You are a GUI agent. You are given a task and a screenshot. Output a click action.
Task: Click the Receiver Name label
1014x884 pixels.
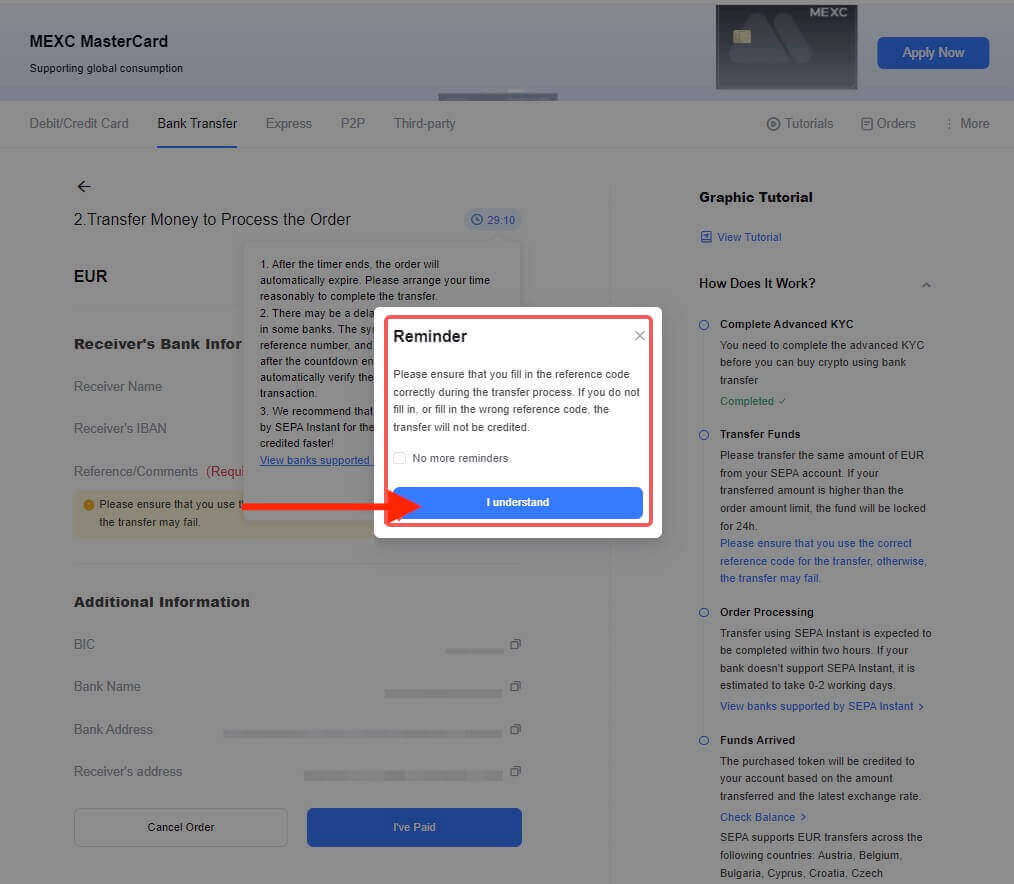[x=118, y=386]
